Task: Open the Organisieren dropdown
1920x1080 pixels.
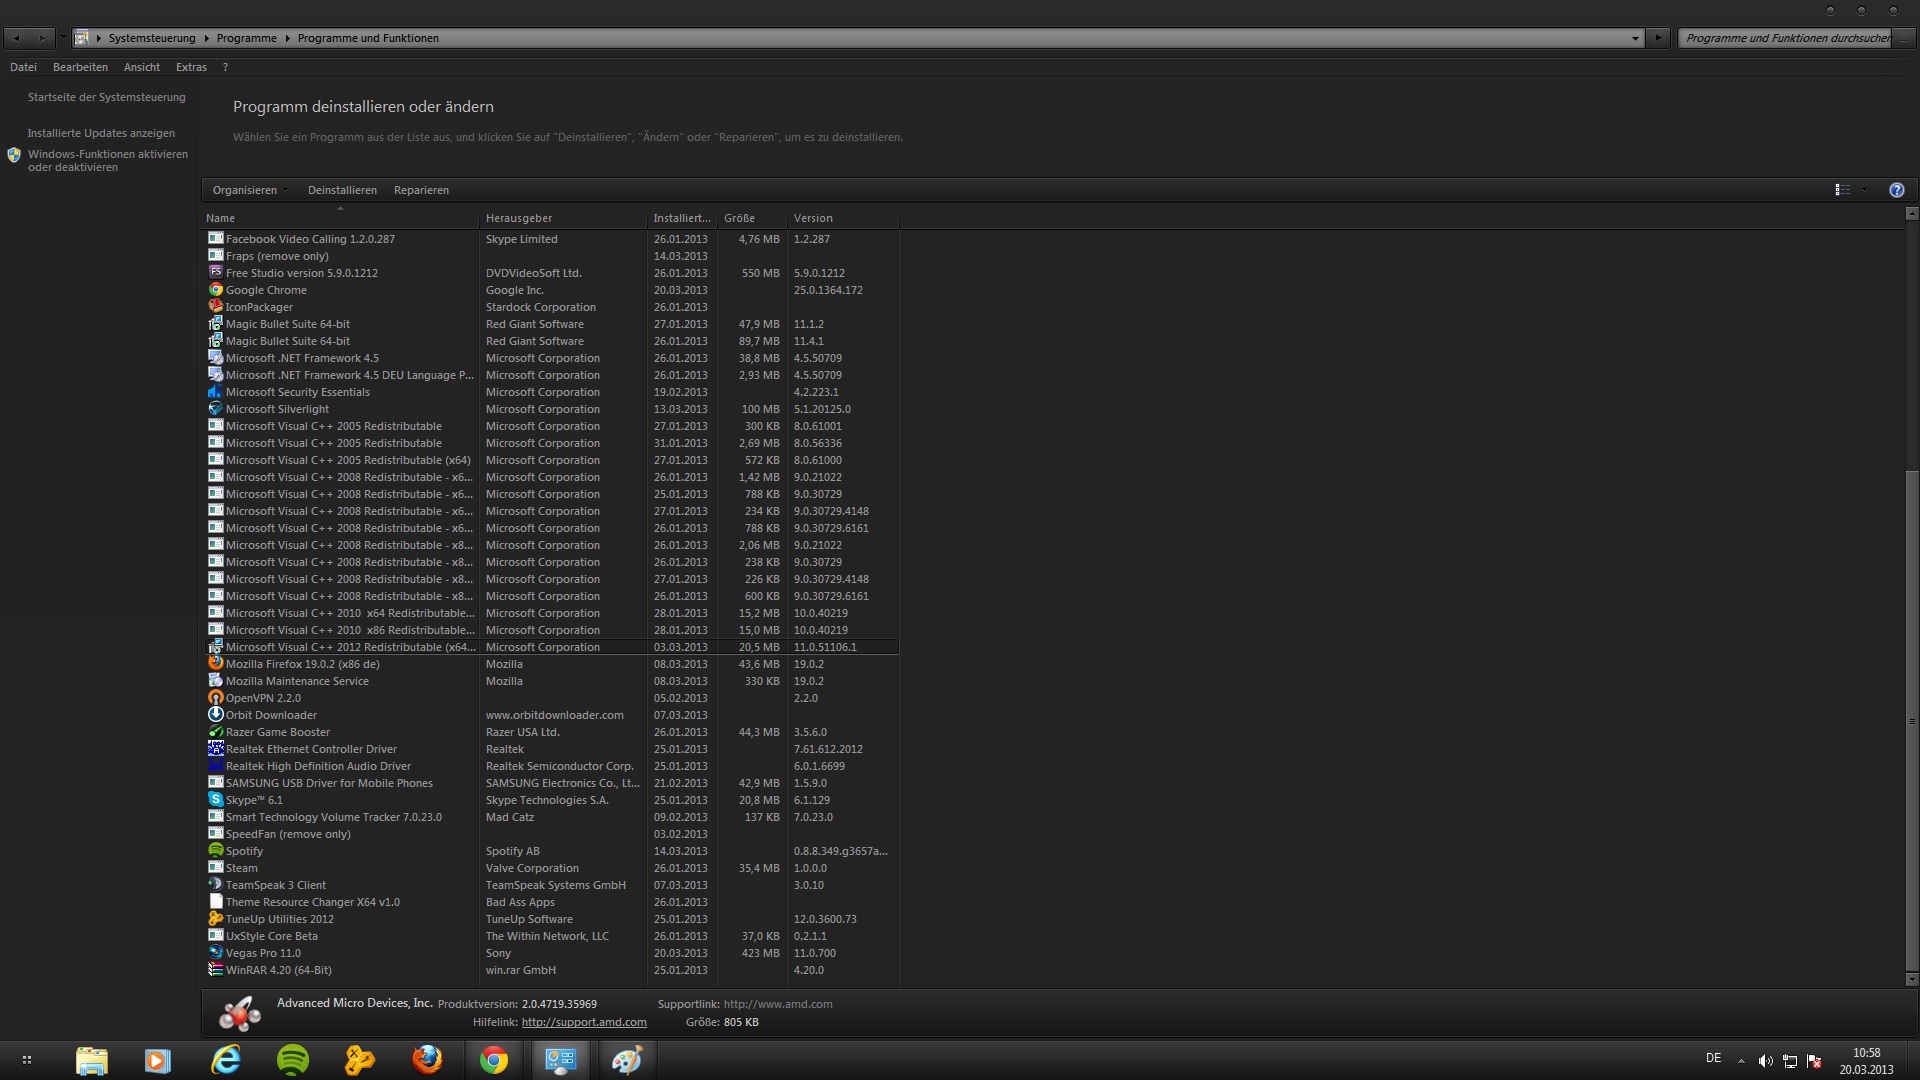Action: coord(250,190)
